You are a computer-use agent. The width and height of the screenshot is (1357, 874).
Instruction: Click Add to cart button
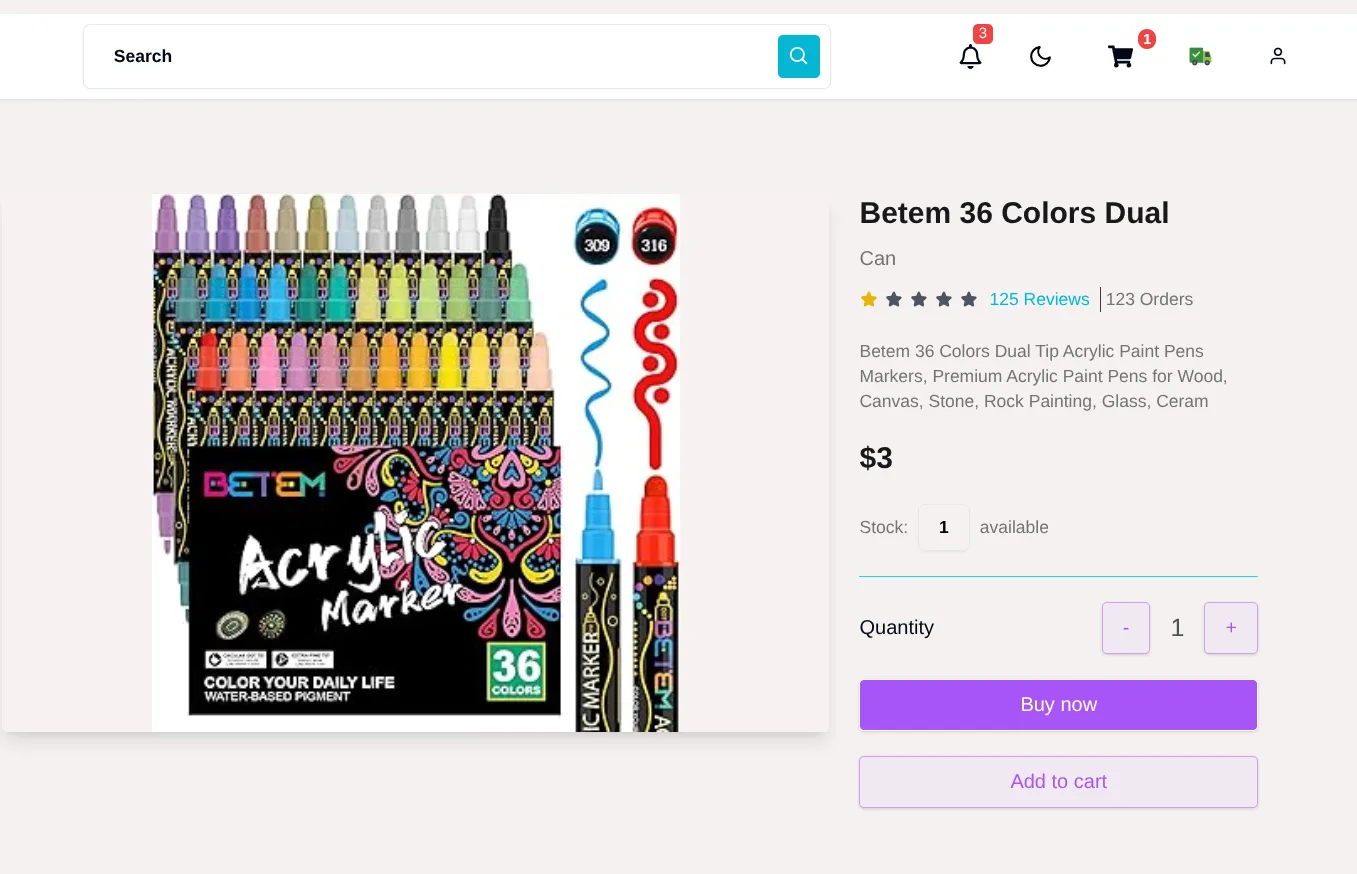pyautogui.click(x=1058, y=782)
